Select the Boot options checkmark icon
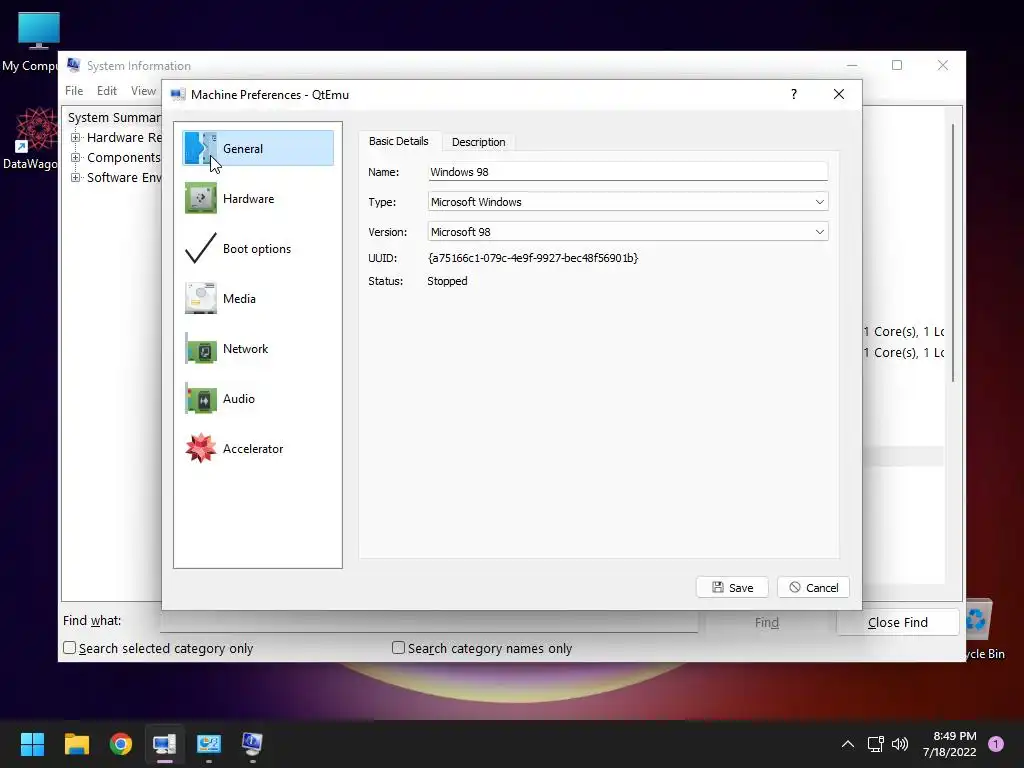Viewport: 1024px width, 768px height. coord(200,248)
